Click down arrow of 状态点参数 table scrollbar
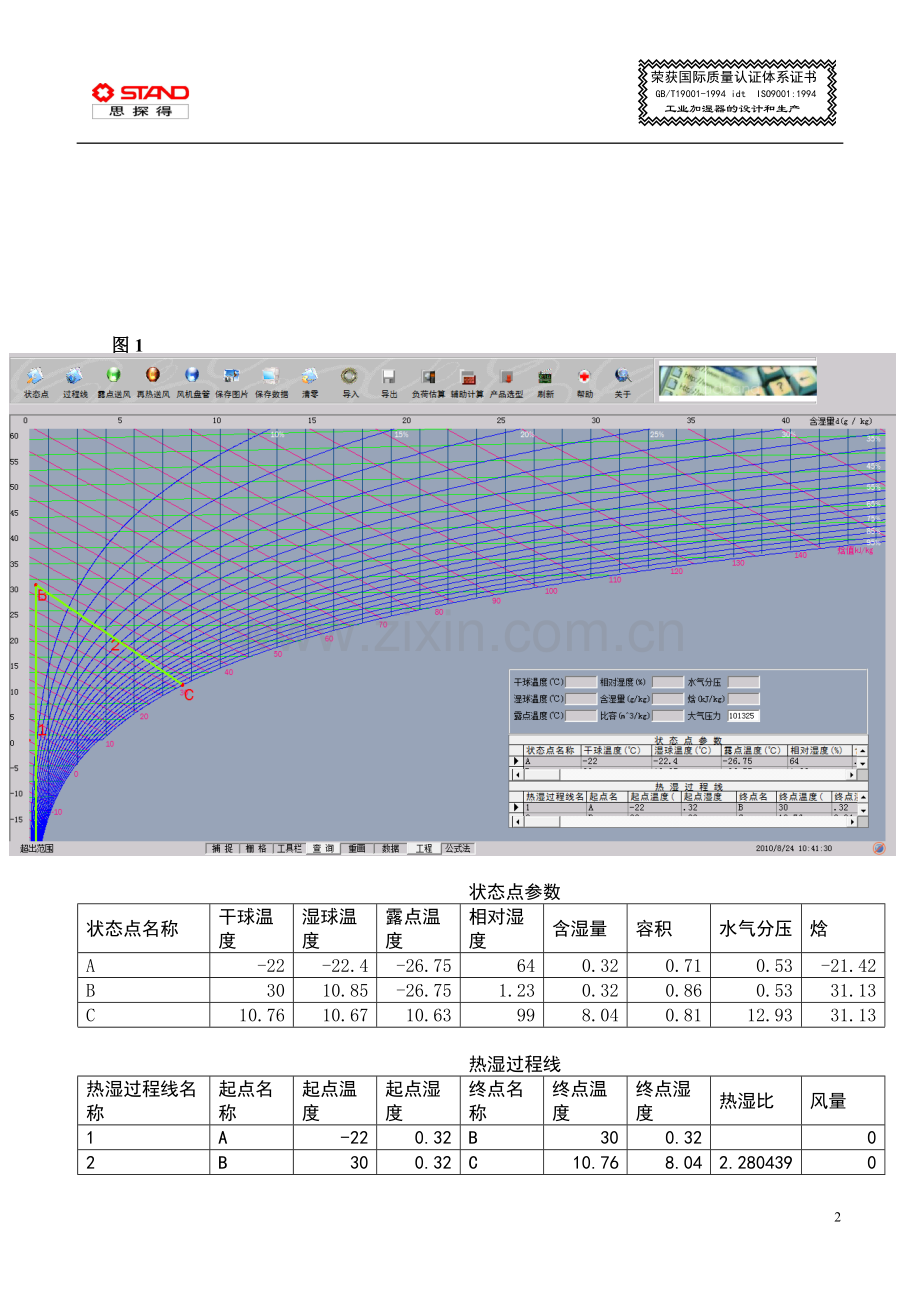The width and height of the screenshot is (920, 1302). tap(863, 763)
